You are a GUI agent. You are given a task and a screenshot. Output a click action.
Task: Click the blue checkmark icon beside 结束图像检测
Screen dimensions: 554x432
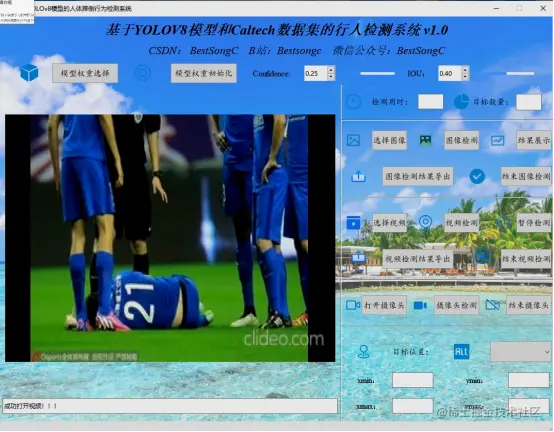pyautogui.click(x=477, y=176)
